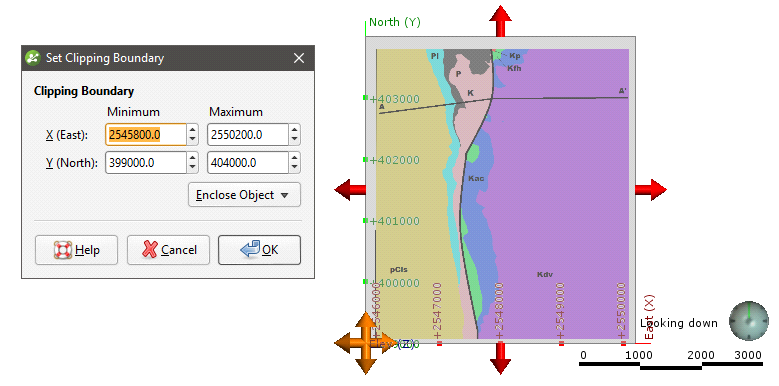Click the Help button
The height and width of the screenshot is (386, 779).
click(x=77, y=250)
